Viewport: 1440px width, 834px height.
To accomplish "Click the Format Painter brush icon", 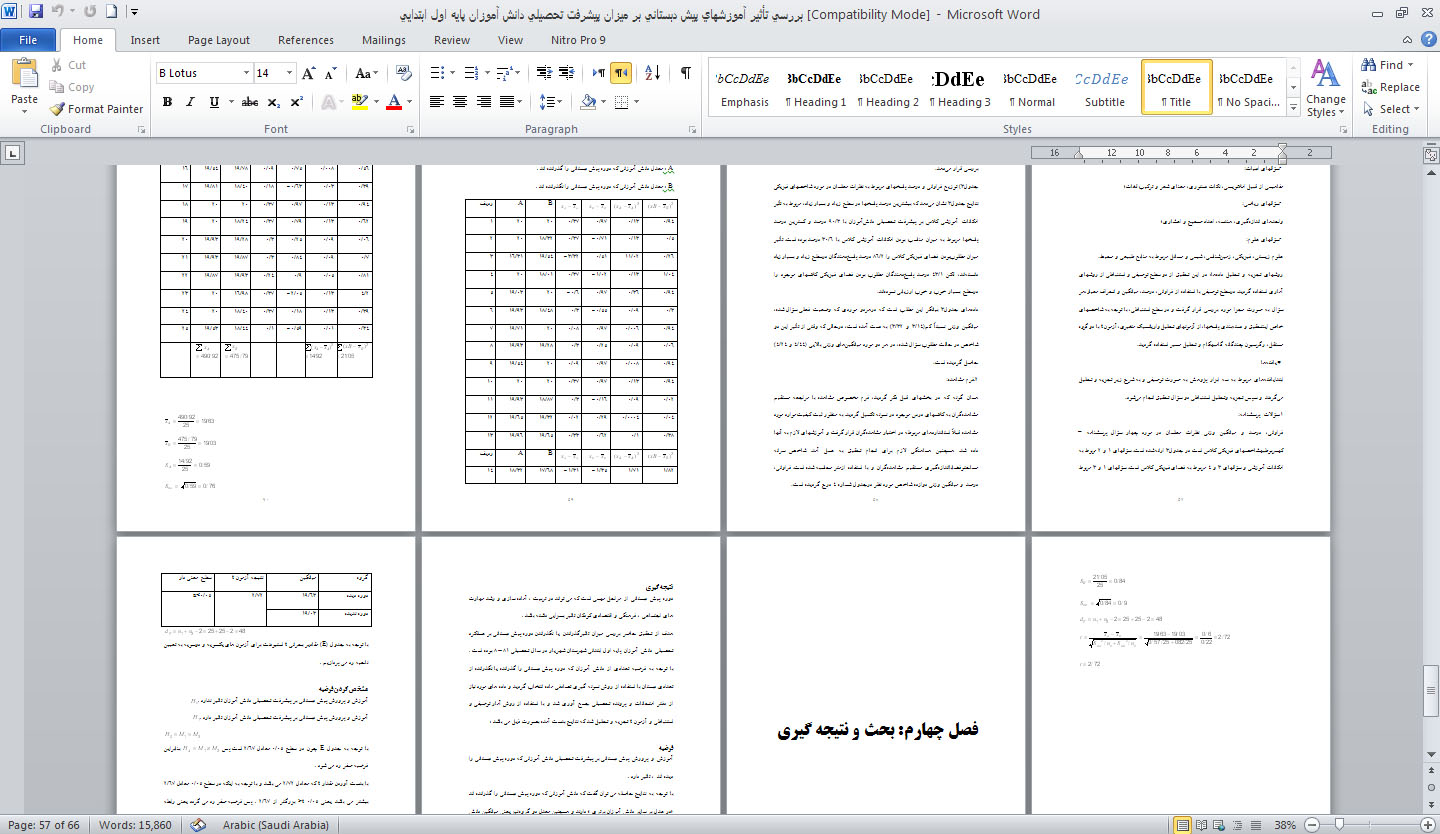I will click(x=58, y=109).
